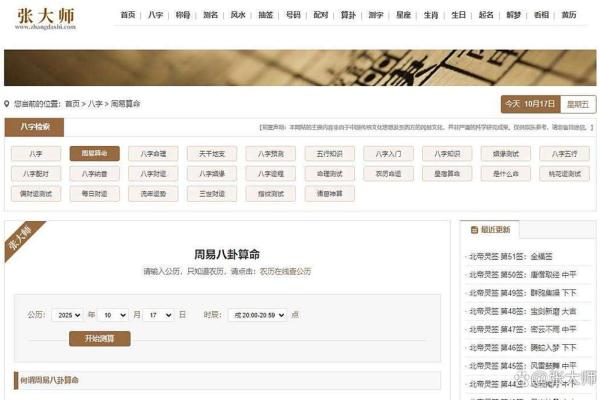Click the 最近更新 panel icon
600x400 pixels.
click(474, 230)
